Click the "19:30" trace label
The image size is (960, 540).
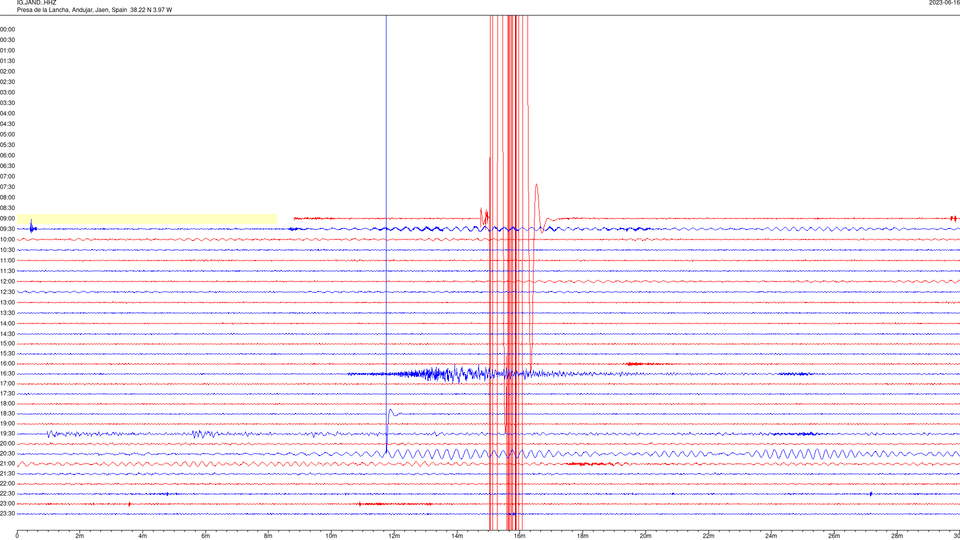tap(7, 433)
